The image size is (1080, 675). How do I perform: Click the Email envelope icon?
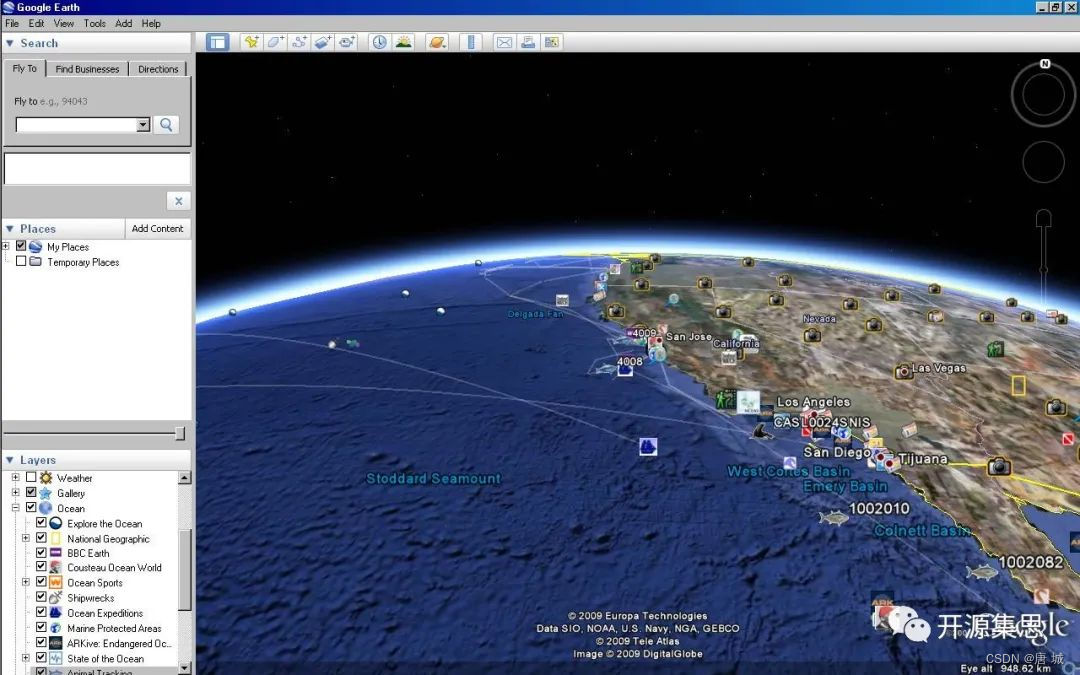504,42
